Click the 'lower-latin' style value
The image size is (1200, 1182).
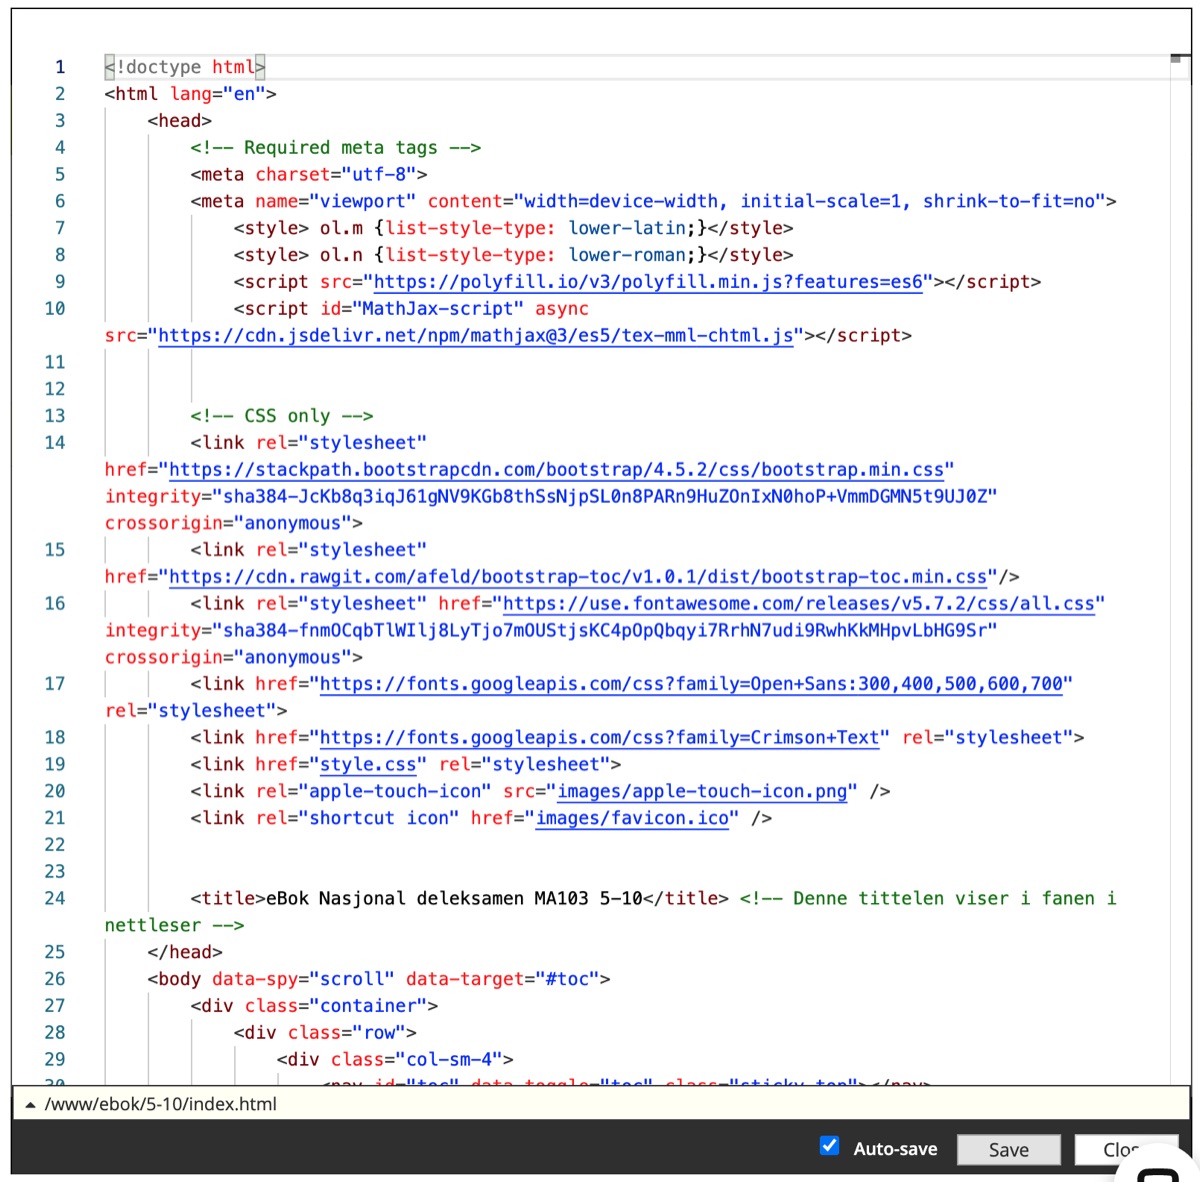[x=627, y=228]
